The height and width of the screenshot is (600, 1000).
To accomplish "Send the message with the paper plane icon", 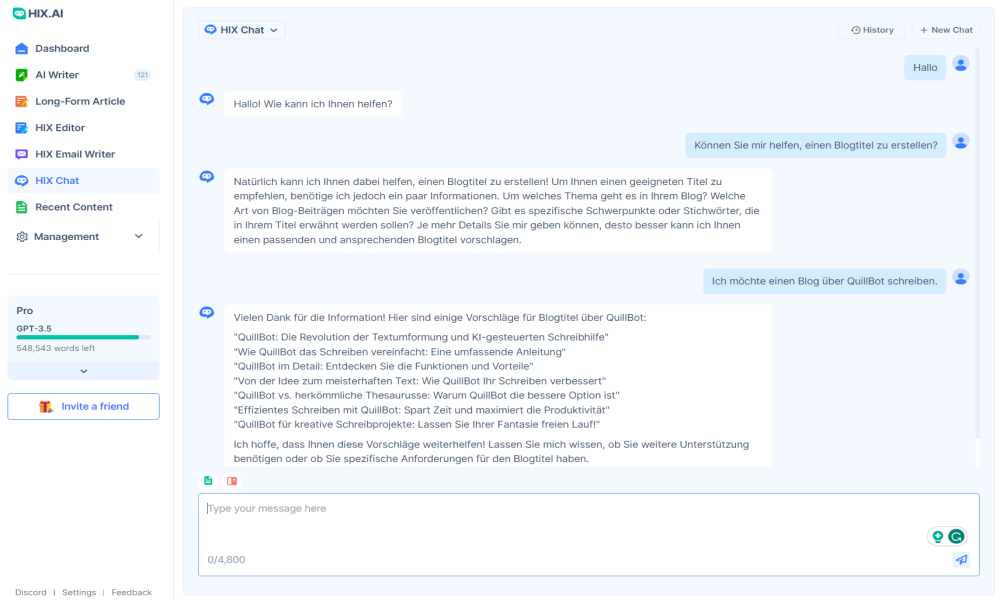I will point(961,560).
